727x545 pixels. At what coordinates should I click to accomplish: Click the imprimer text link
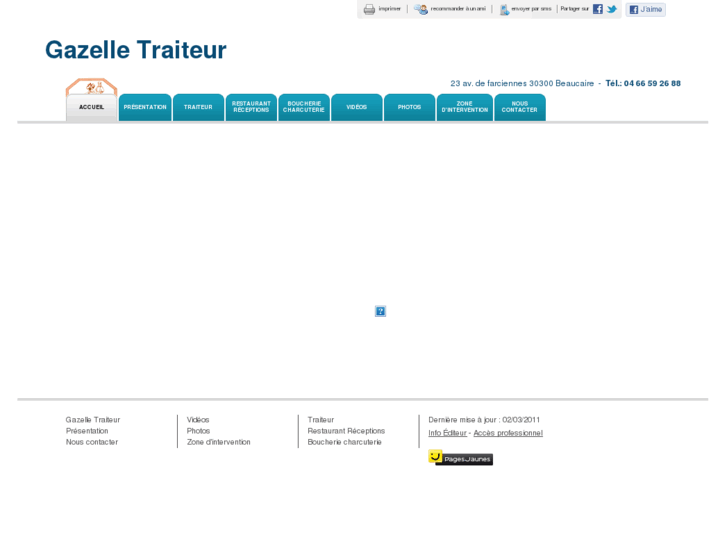point(389,9)
